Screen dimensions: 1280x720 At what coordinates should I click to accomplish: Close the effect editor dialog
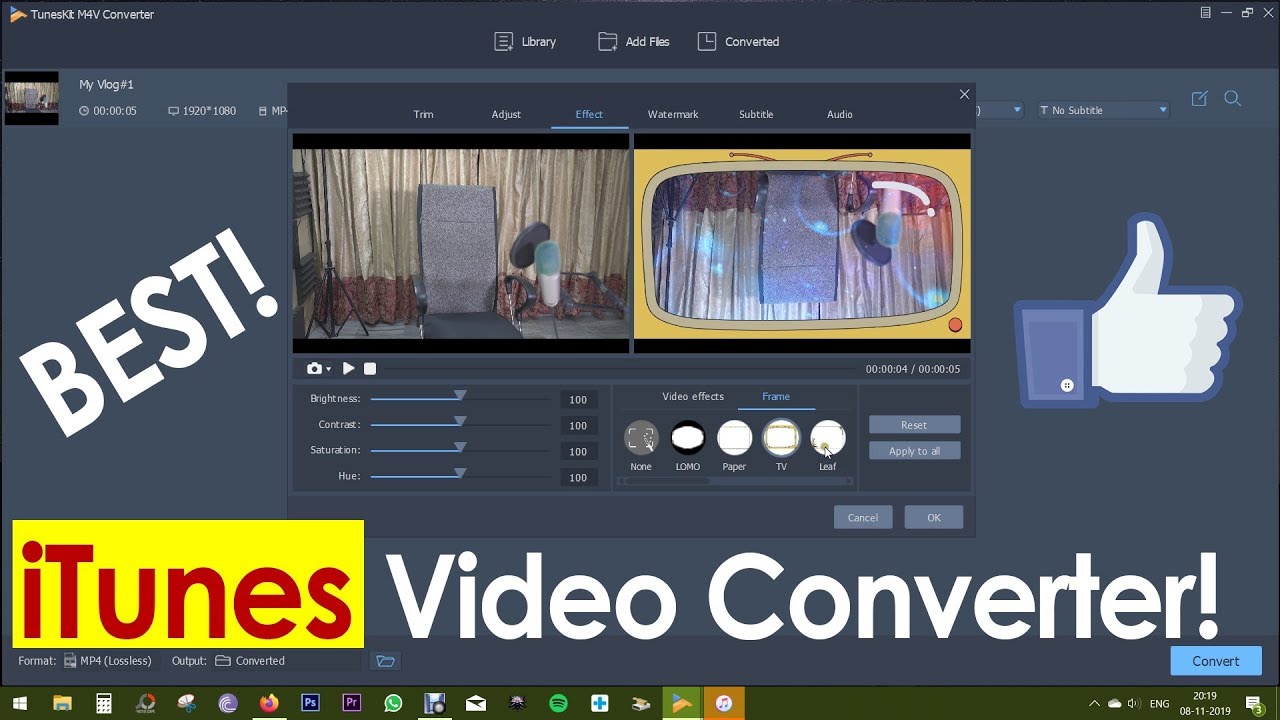964,94
